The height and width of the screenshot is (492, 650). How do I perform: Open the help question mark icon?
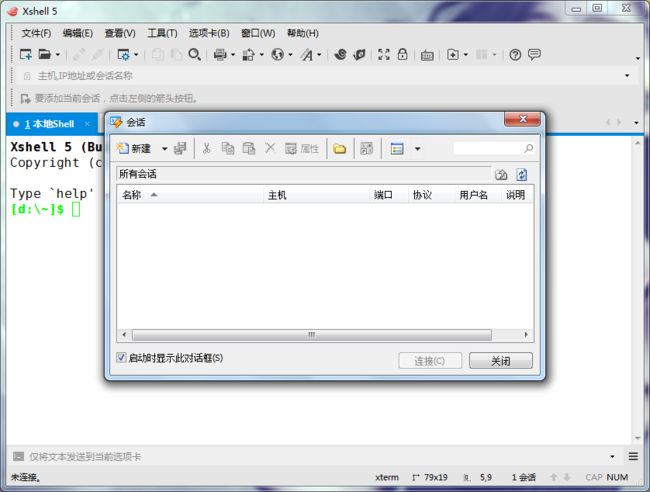click(515, 54)
